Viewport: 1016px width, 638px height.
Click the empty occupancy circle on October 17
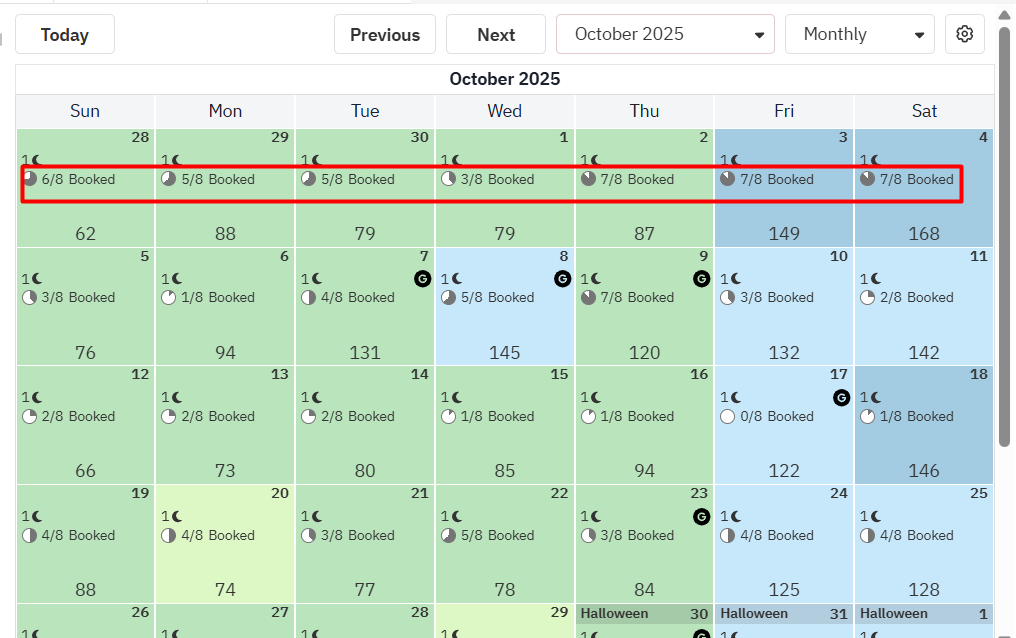pos(728,416)
